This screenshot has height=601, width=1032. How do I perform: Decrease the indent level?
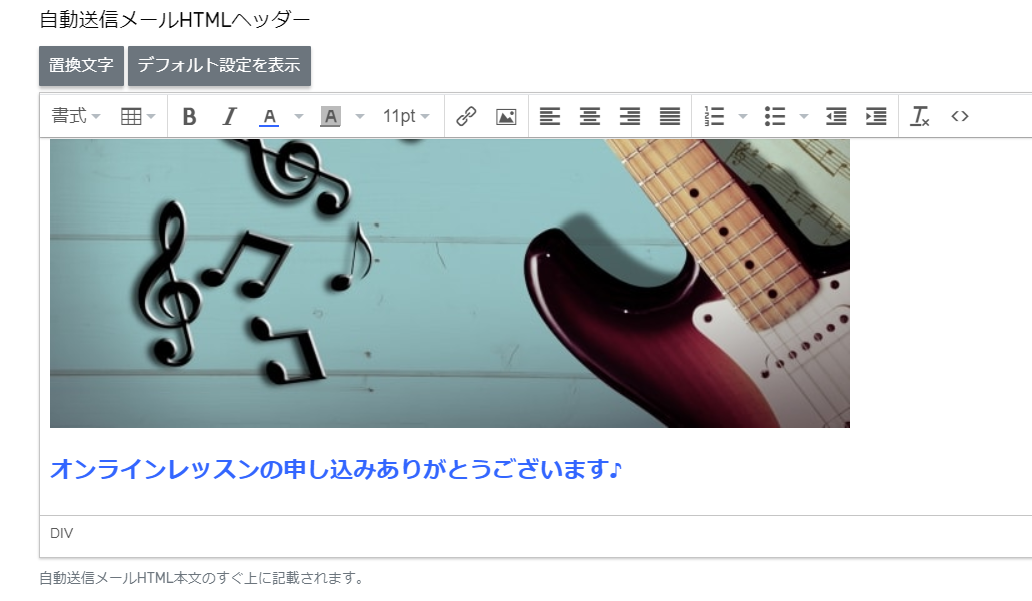(836, 117)
